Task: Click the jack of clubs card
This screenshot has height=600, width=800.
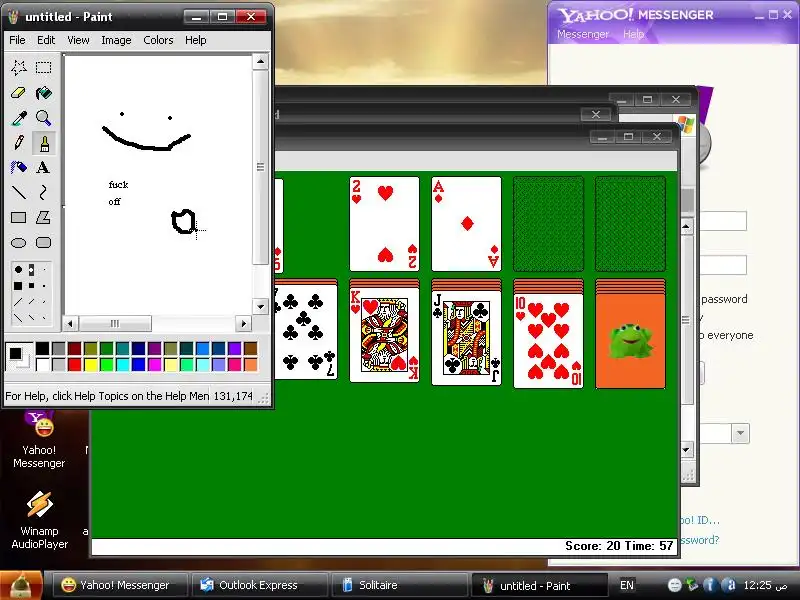Action: coord(466,337)
